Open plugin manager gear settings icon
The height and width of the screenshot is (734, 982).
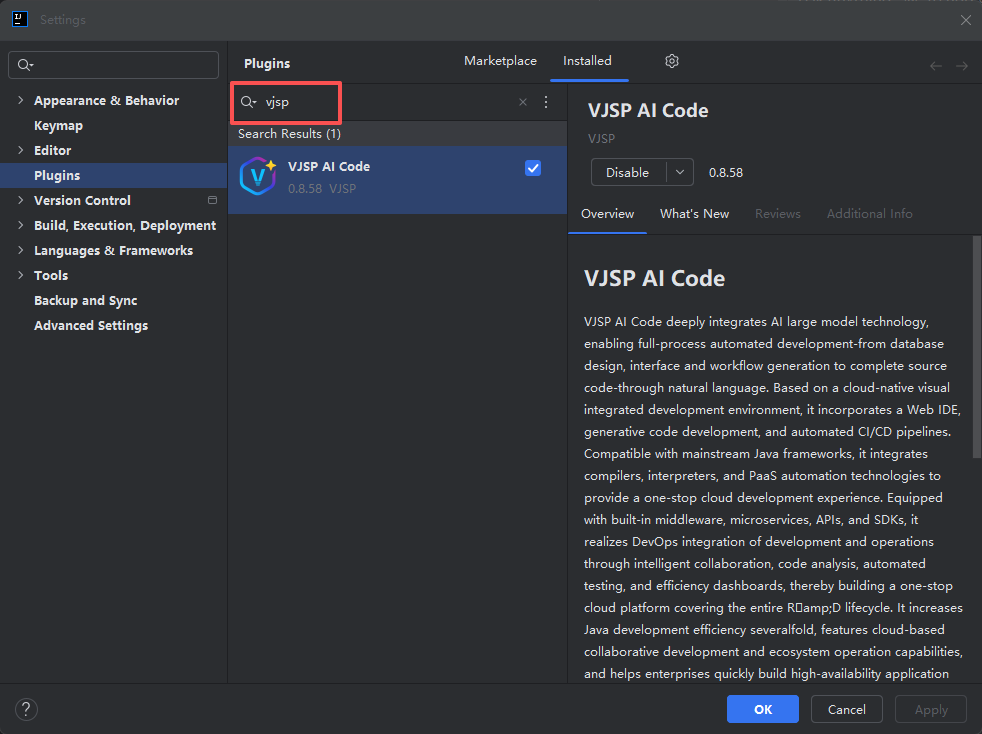671,61
